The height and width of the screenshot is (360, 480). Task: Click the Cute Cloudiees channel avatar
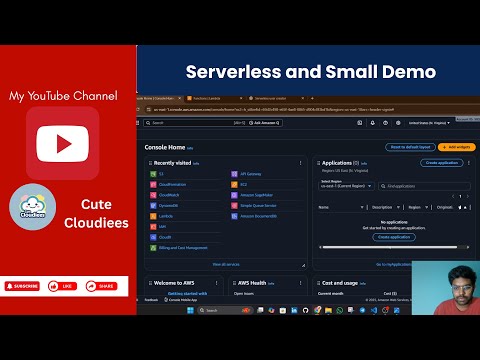pos(32,207)
